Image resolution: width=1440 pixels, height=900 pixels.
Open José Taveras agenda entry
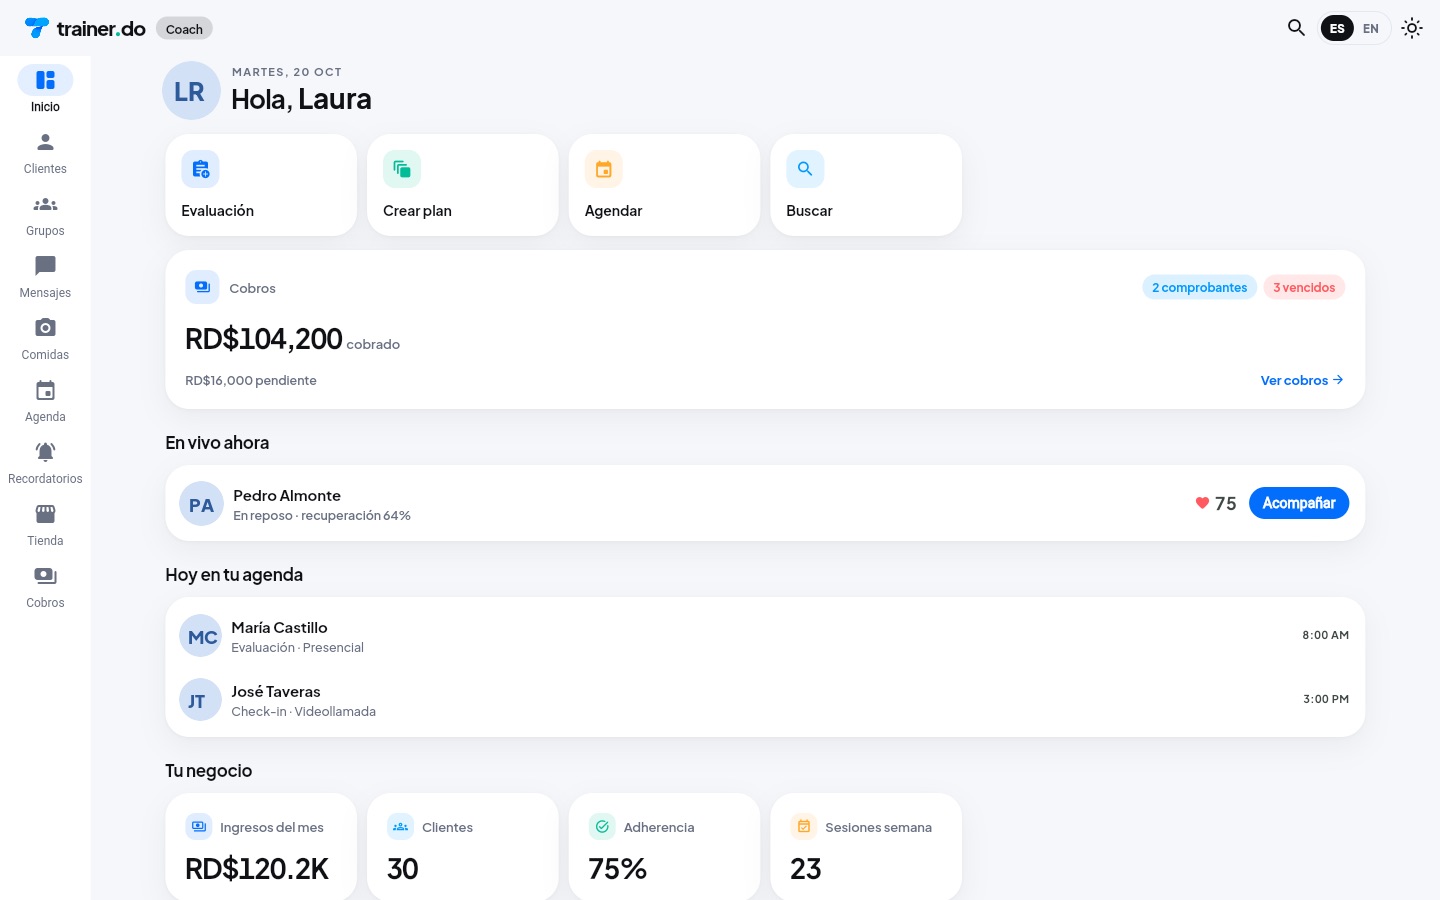tap(765, 699)
